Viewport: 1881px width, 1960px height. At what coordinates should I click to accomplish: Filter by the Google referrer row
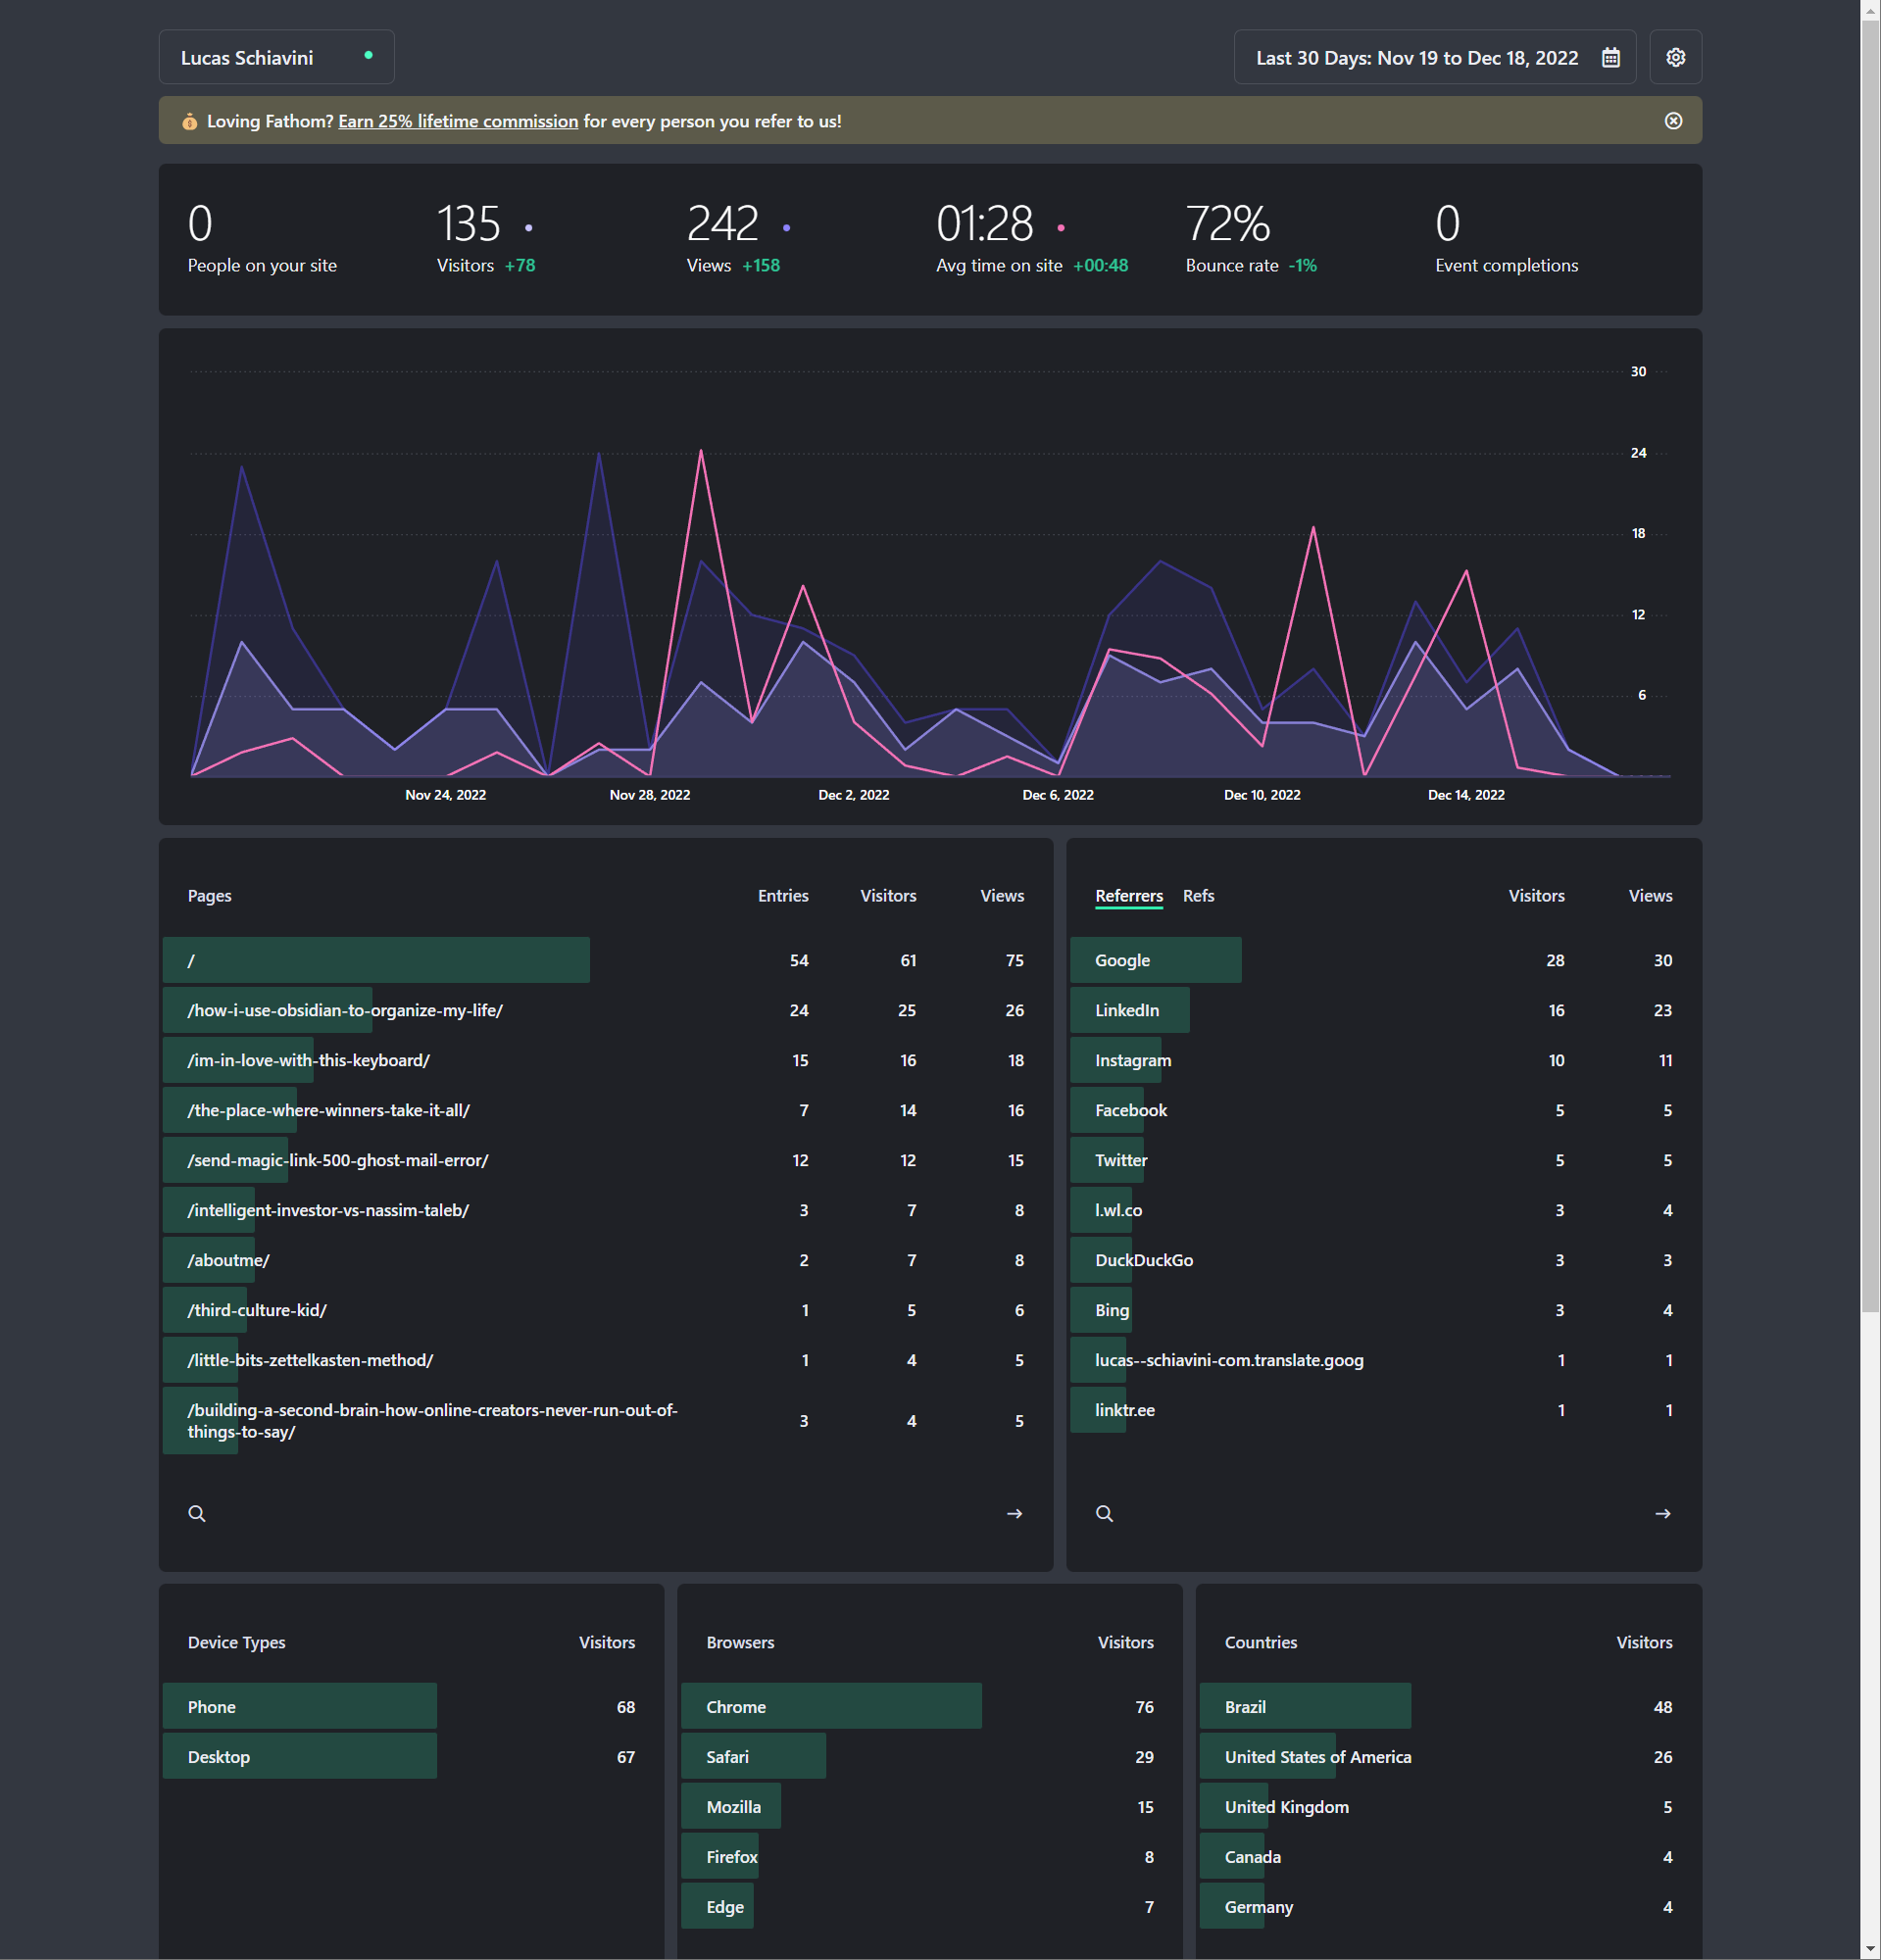tap(1122, 960)
